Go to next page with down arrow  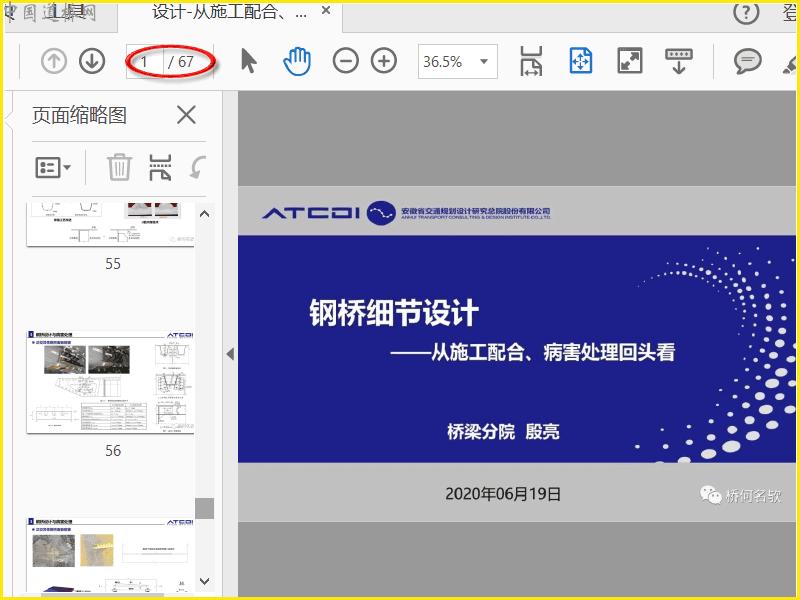click(x=92, y=61)
